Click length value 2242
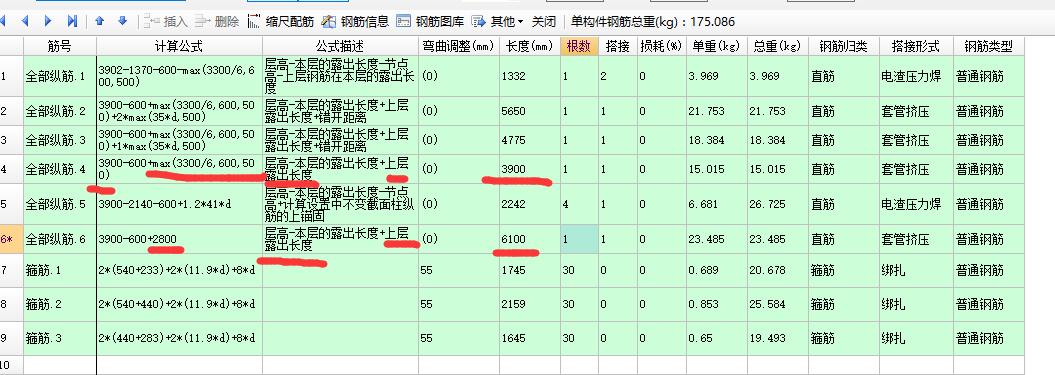Image resolution: width=1055 pixels, height=375 pixels. pos(530,204)
